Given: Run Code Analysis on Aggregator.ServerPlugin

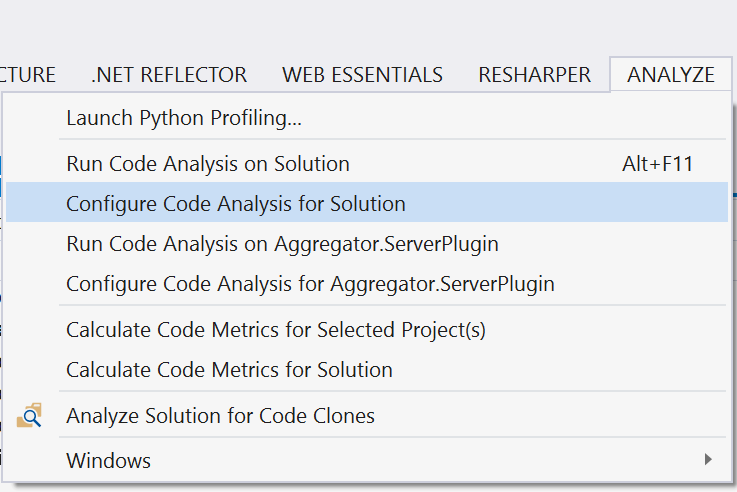Looking at the screenshot, I should click(x=282, y=244).
